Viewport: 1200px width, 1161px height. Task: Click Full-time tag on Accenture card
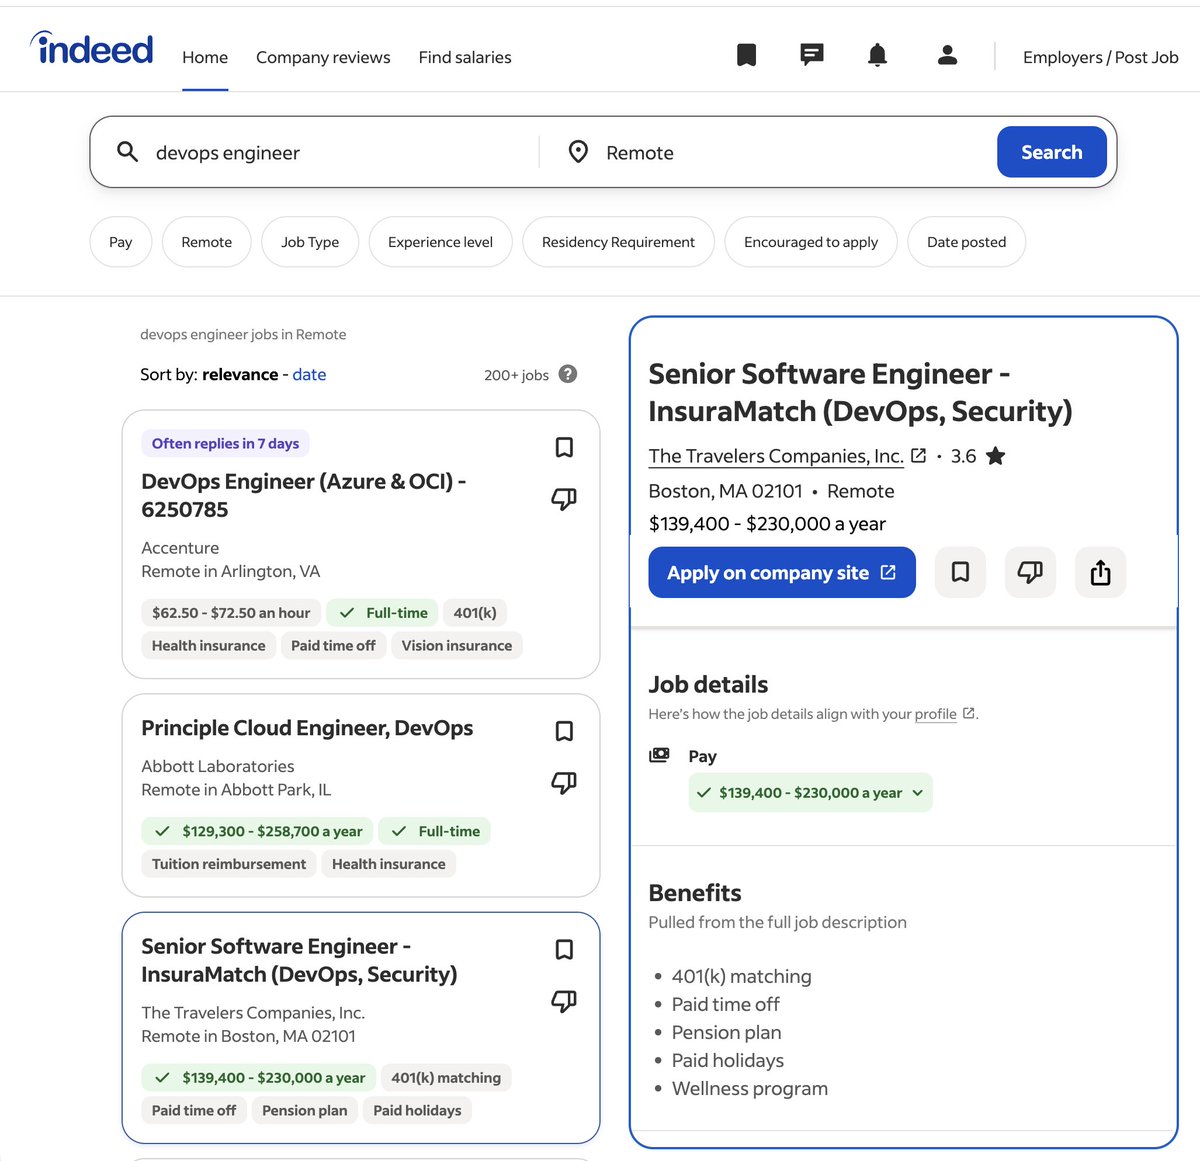[x=382, y=612]
